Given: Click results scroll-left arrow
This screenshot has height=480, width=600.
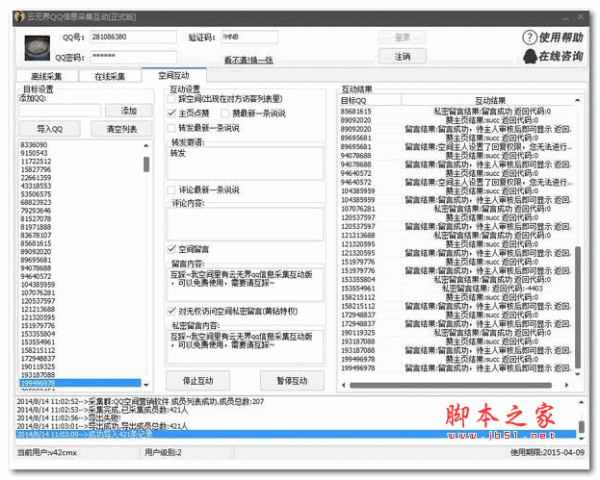Looking at the screenshot, I should 344,385.
